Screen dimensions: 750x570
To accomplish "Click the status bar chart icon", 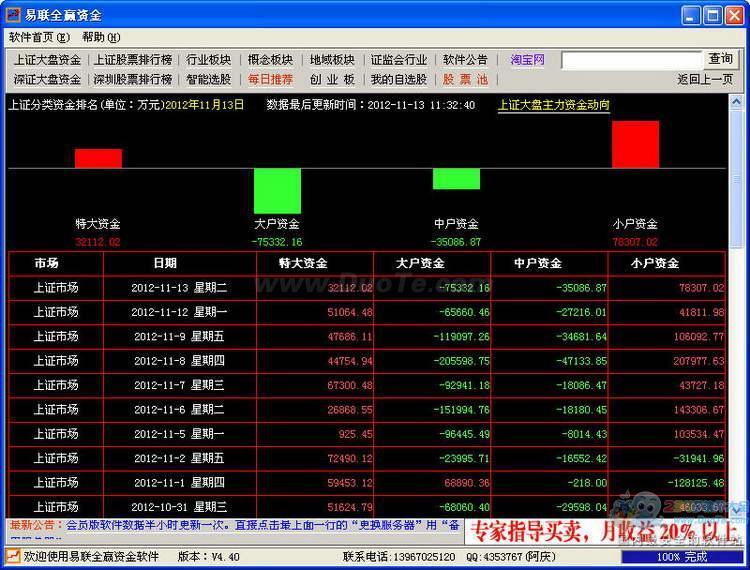I will coord(12,556).
